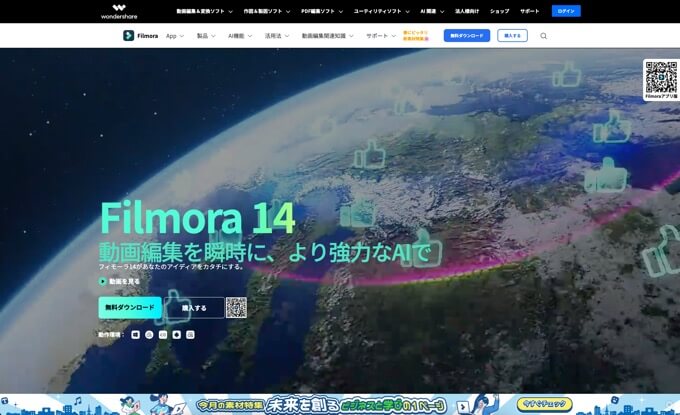680x415 pixels.
Task: Expand 動画編集関連知識 dropdown
Action: [327, 36]
